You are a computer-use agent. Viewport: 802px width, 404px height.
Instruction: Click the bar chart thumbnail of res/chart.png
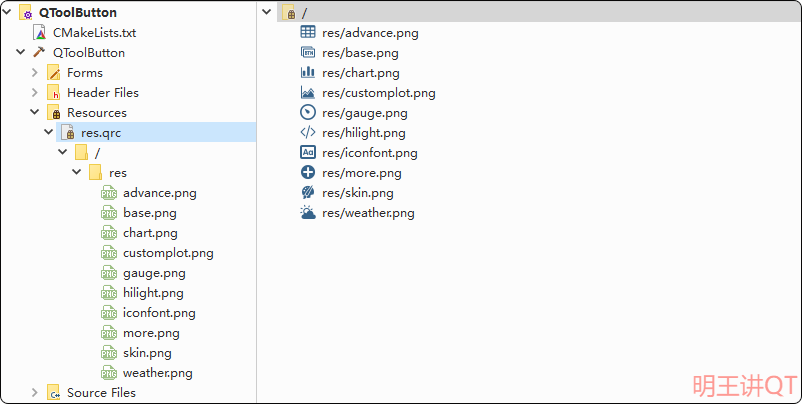click(x=308, y=72)
